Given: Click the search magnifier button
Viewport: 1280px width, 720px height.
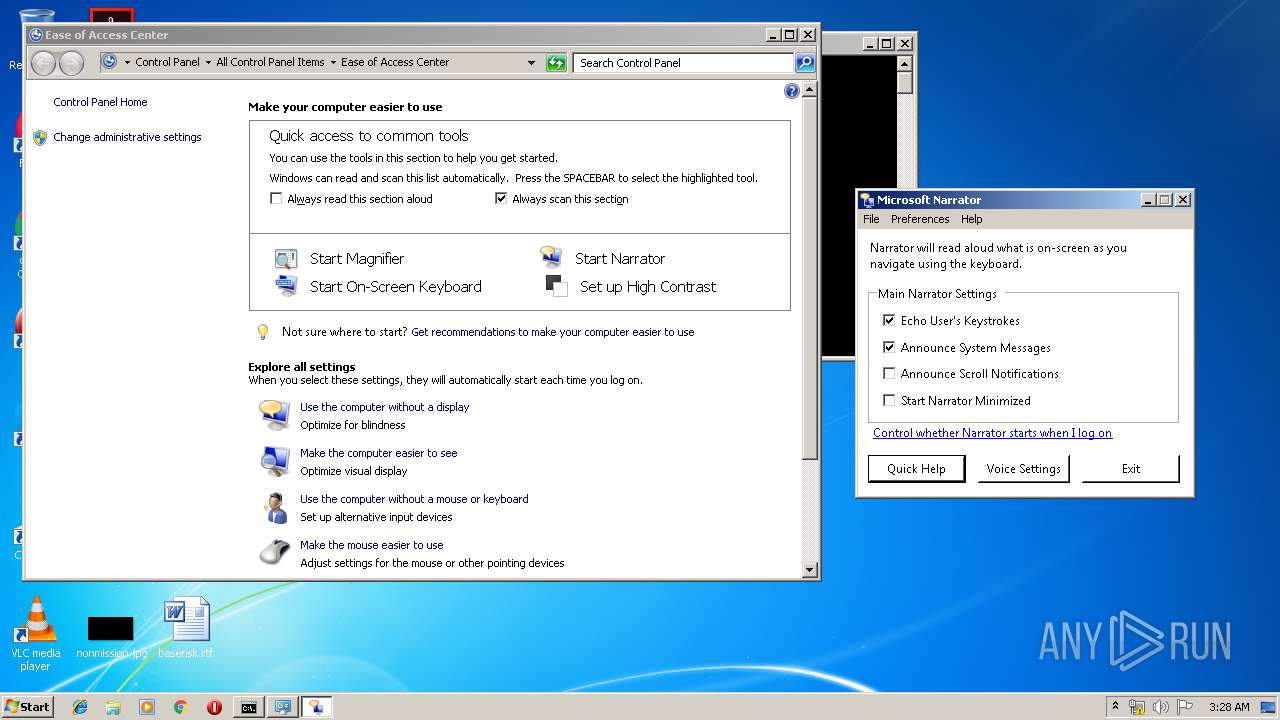Looking at the screenshot, I should click(805, 63).
